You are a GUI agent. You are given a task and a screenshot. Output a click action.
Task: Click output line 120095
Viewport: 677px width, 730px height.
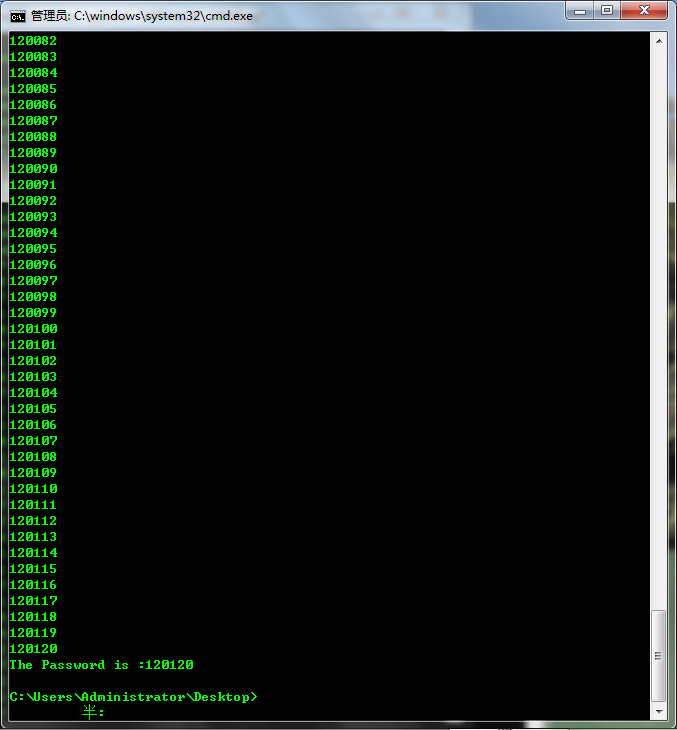coord(33,249)
